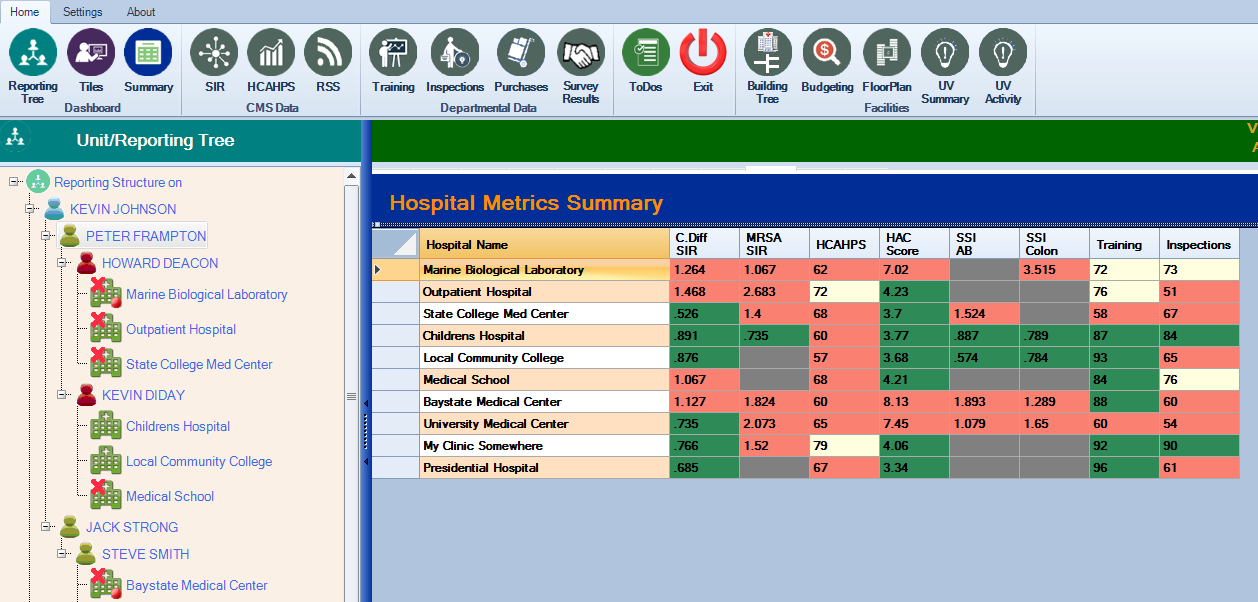The image size is (1258, 602).
Task: Collapse the HOWARD DEACON node
Action: tap(62, 264)
